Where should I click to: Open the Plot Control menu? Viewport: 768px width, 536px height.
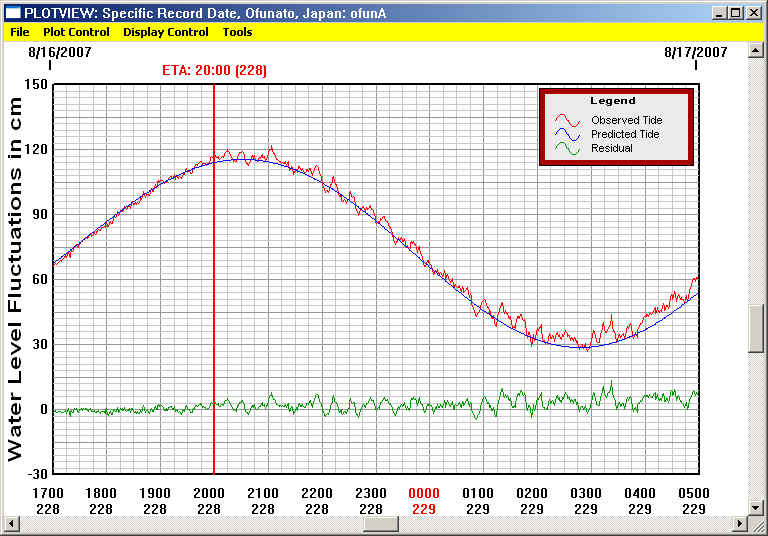pos(76,32)
